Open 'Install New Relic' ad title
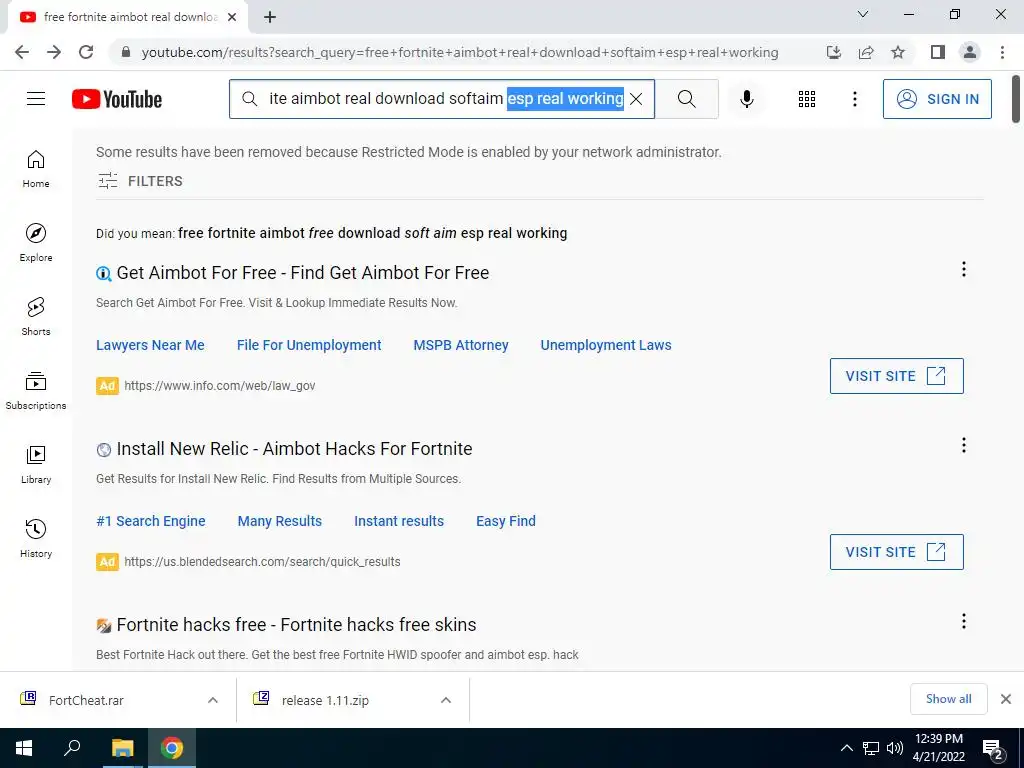Image resolution: width=1024 pixels, height=768 pixels. (294, 449)
